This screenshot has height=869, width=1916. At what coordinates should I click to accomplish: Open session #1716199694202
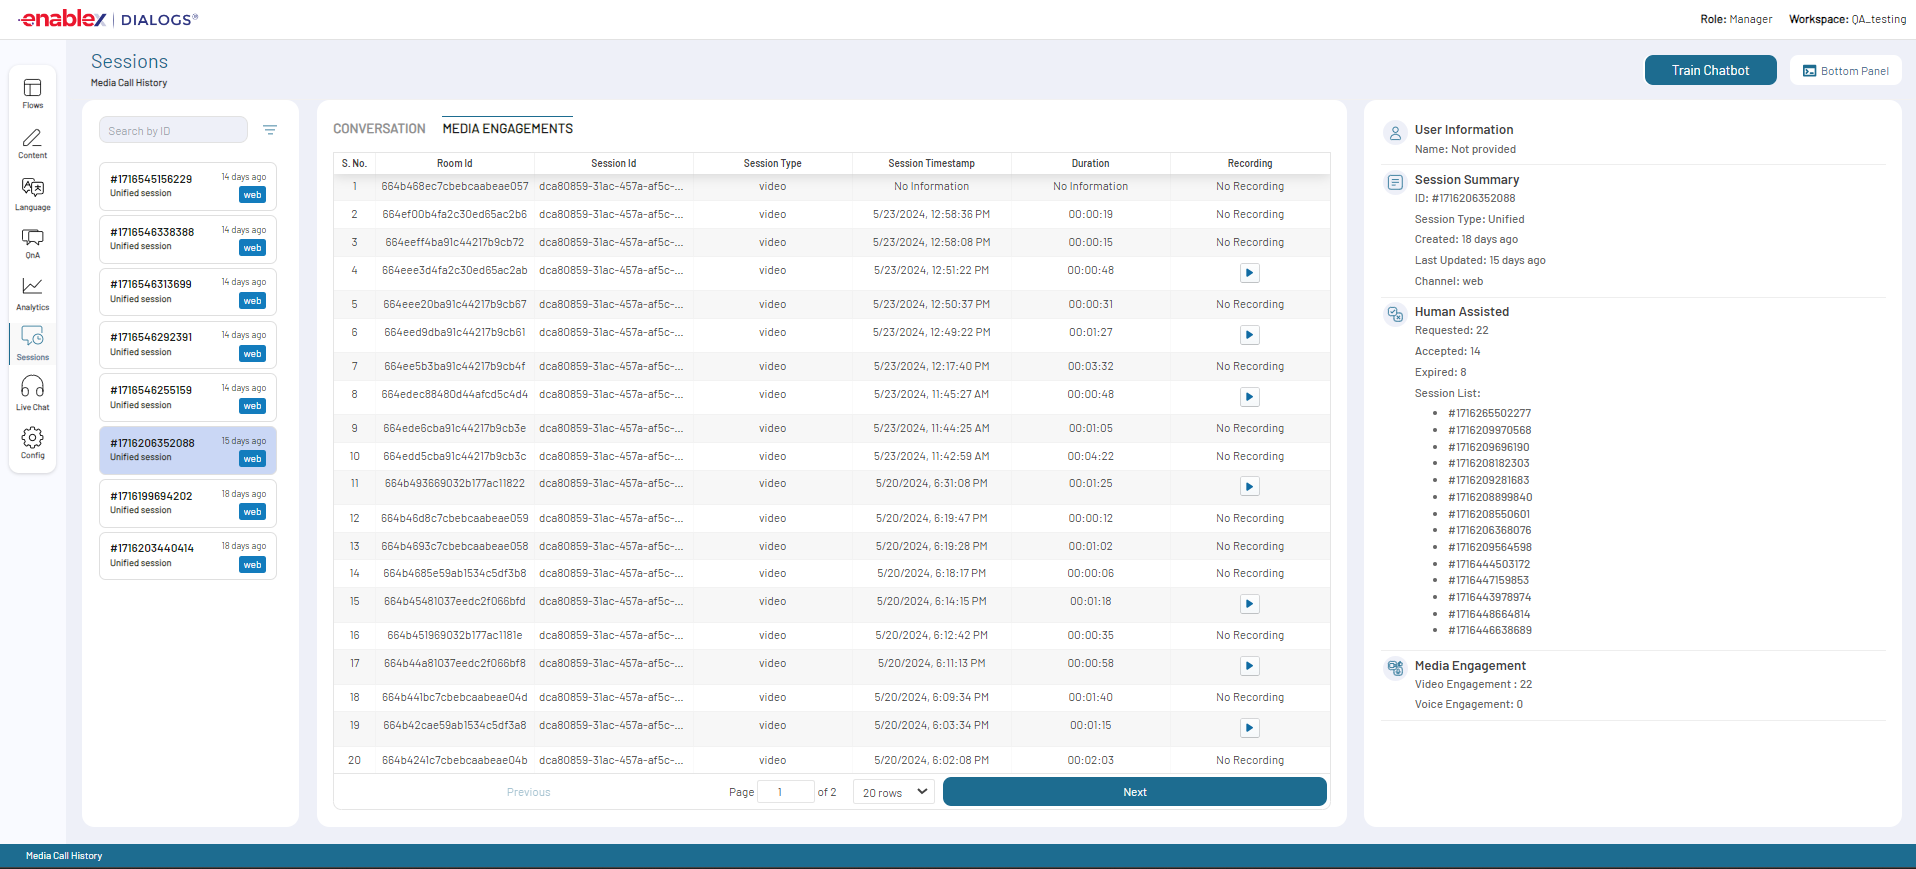pyautogui.click(x=188, y=503)
